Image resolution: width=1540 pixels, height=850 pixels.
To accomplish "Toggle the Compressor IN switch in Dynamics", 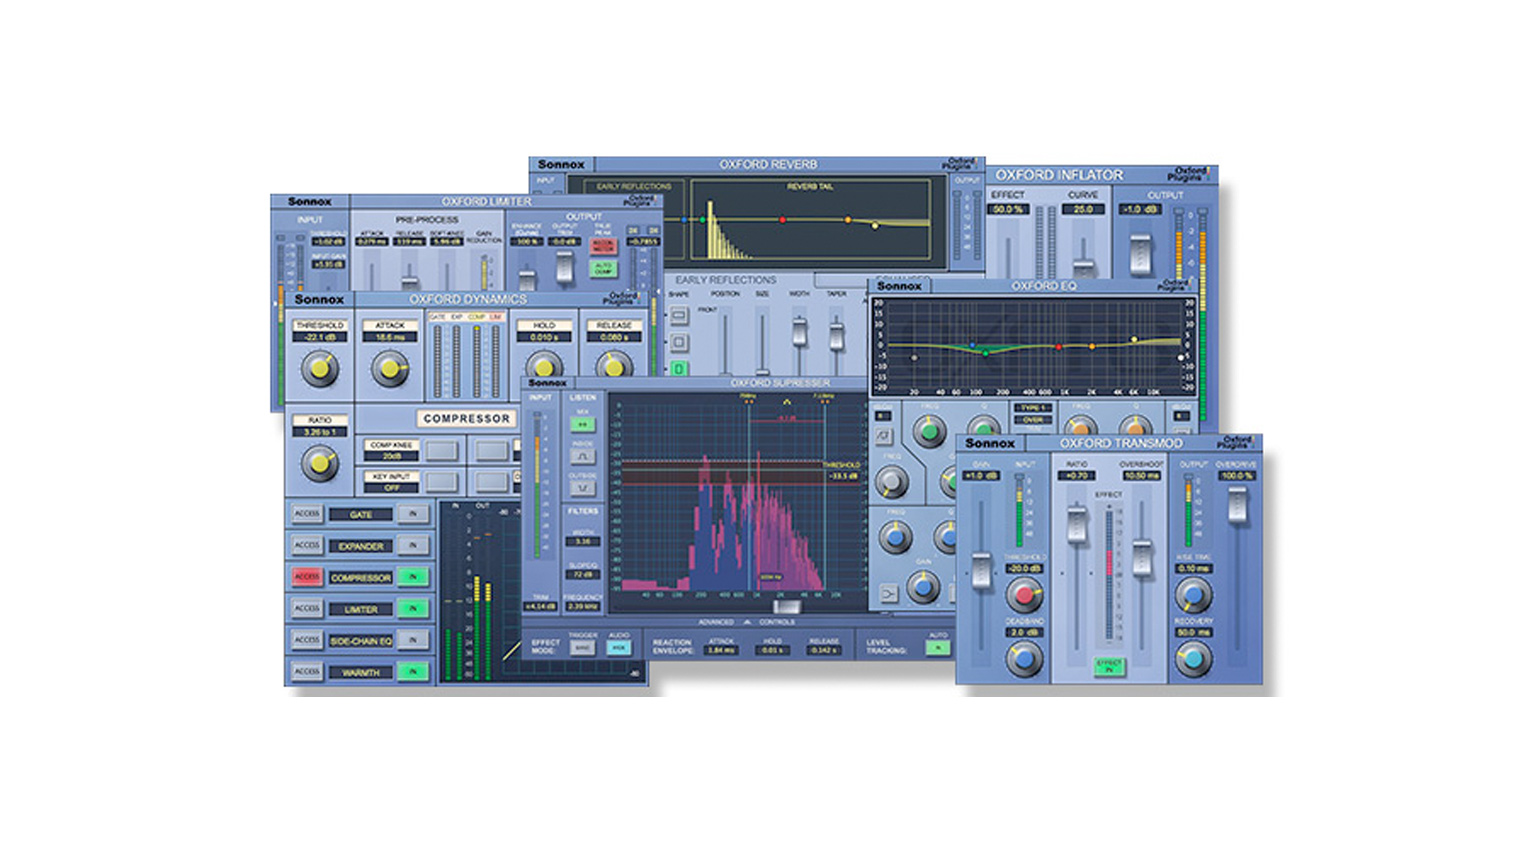I will tap(413, 577).
